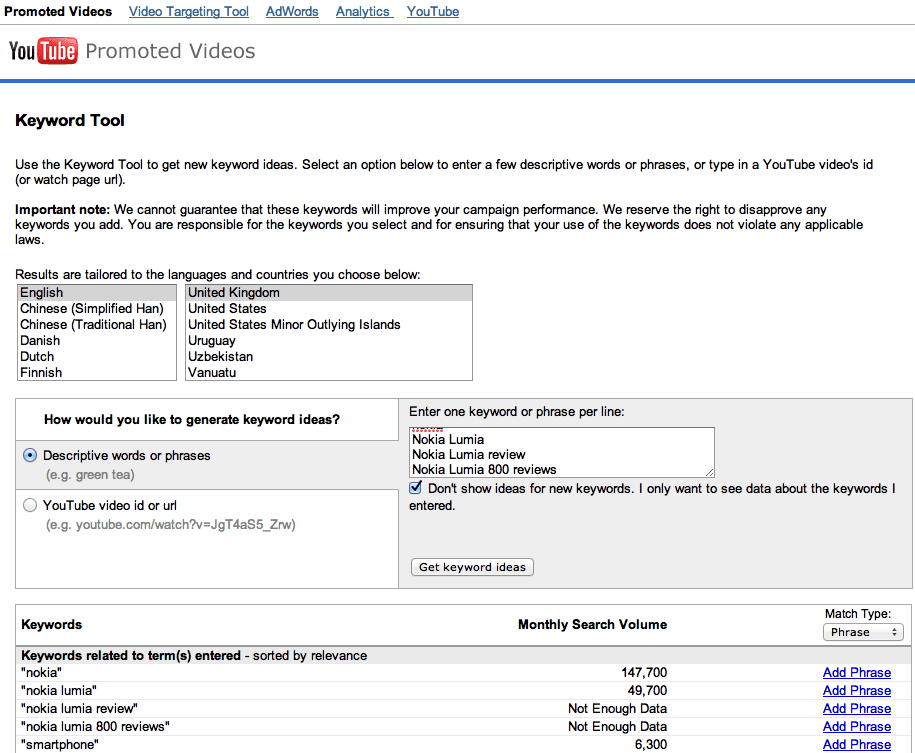
Task: Open the Match Type Phrase dropdown
Action: click(x=863, y=632)
